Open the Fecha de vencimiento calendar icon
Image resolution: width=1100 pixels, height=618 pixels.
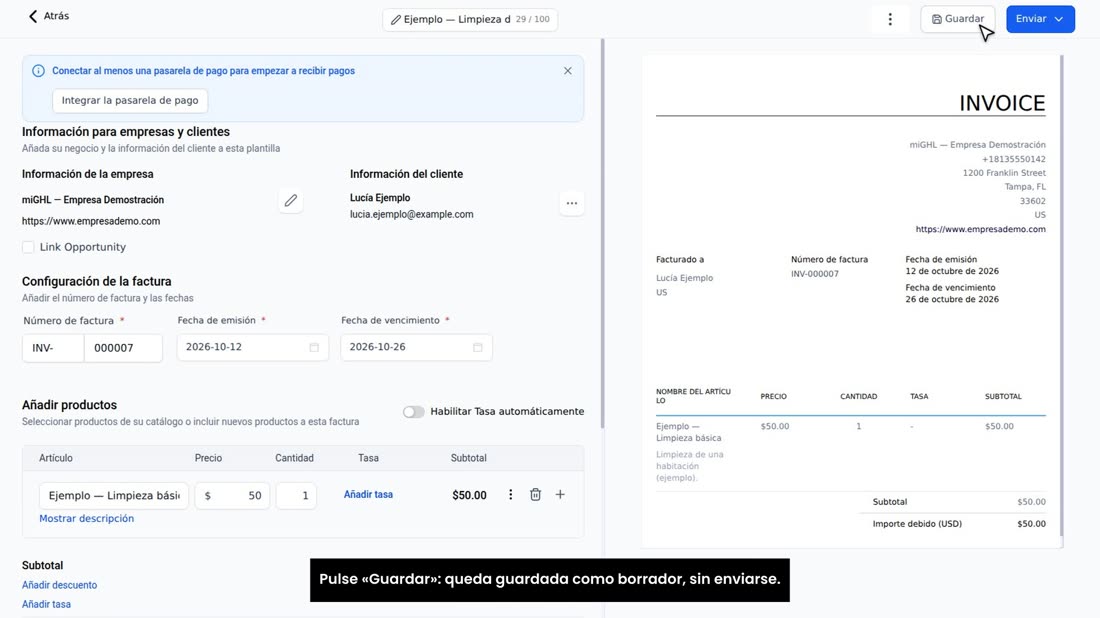coord(478,347)
